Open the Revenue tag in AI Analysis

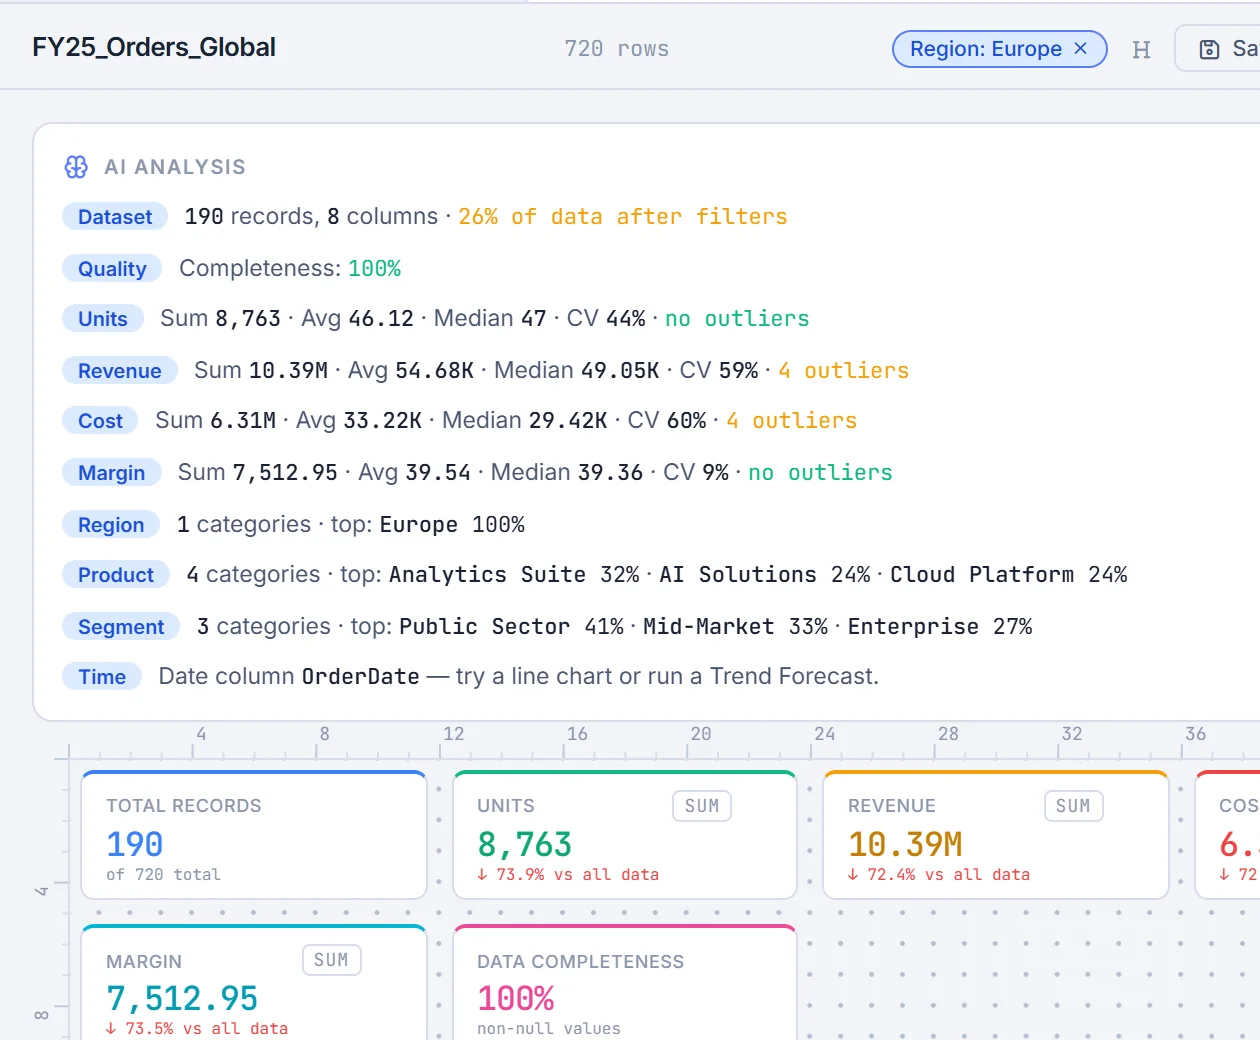tap(120, 371)
